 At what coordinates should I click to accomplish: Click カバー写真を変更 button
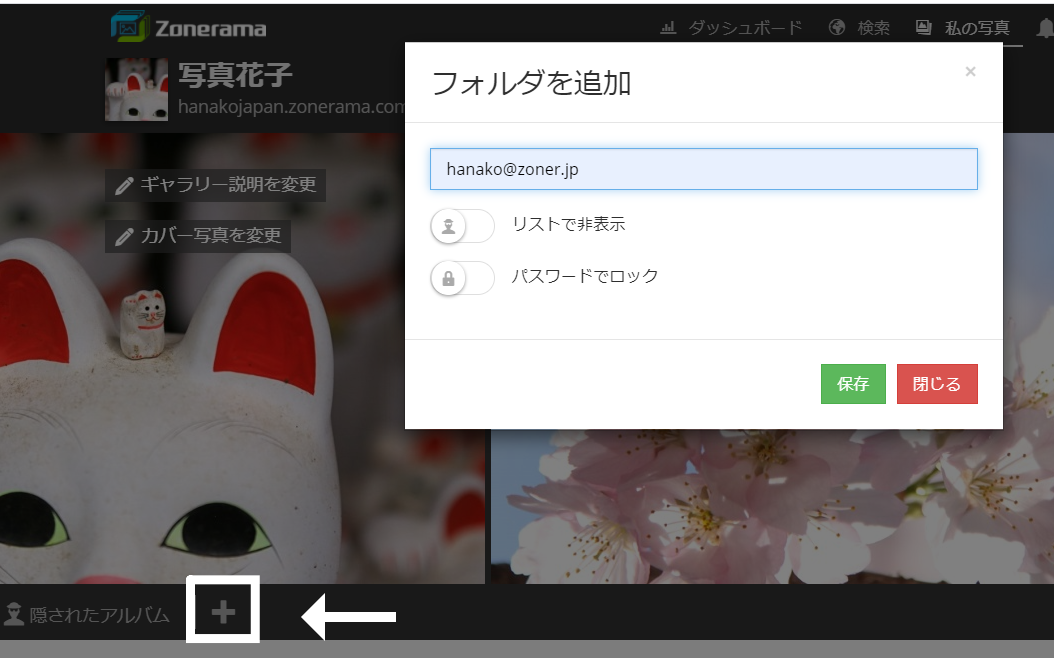coord(198,236)
